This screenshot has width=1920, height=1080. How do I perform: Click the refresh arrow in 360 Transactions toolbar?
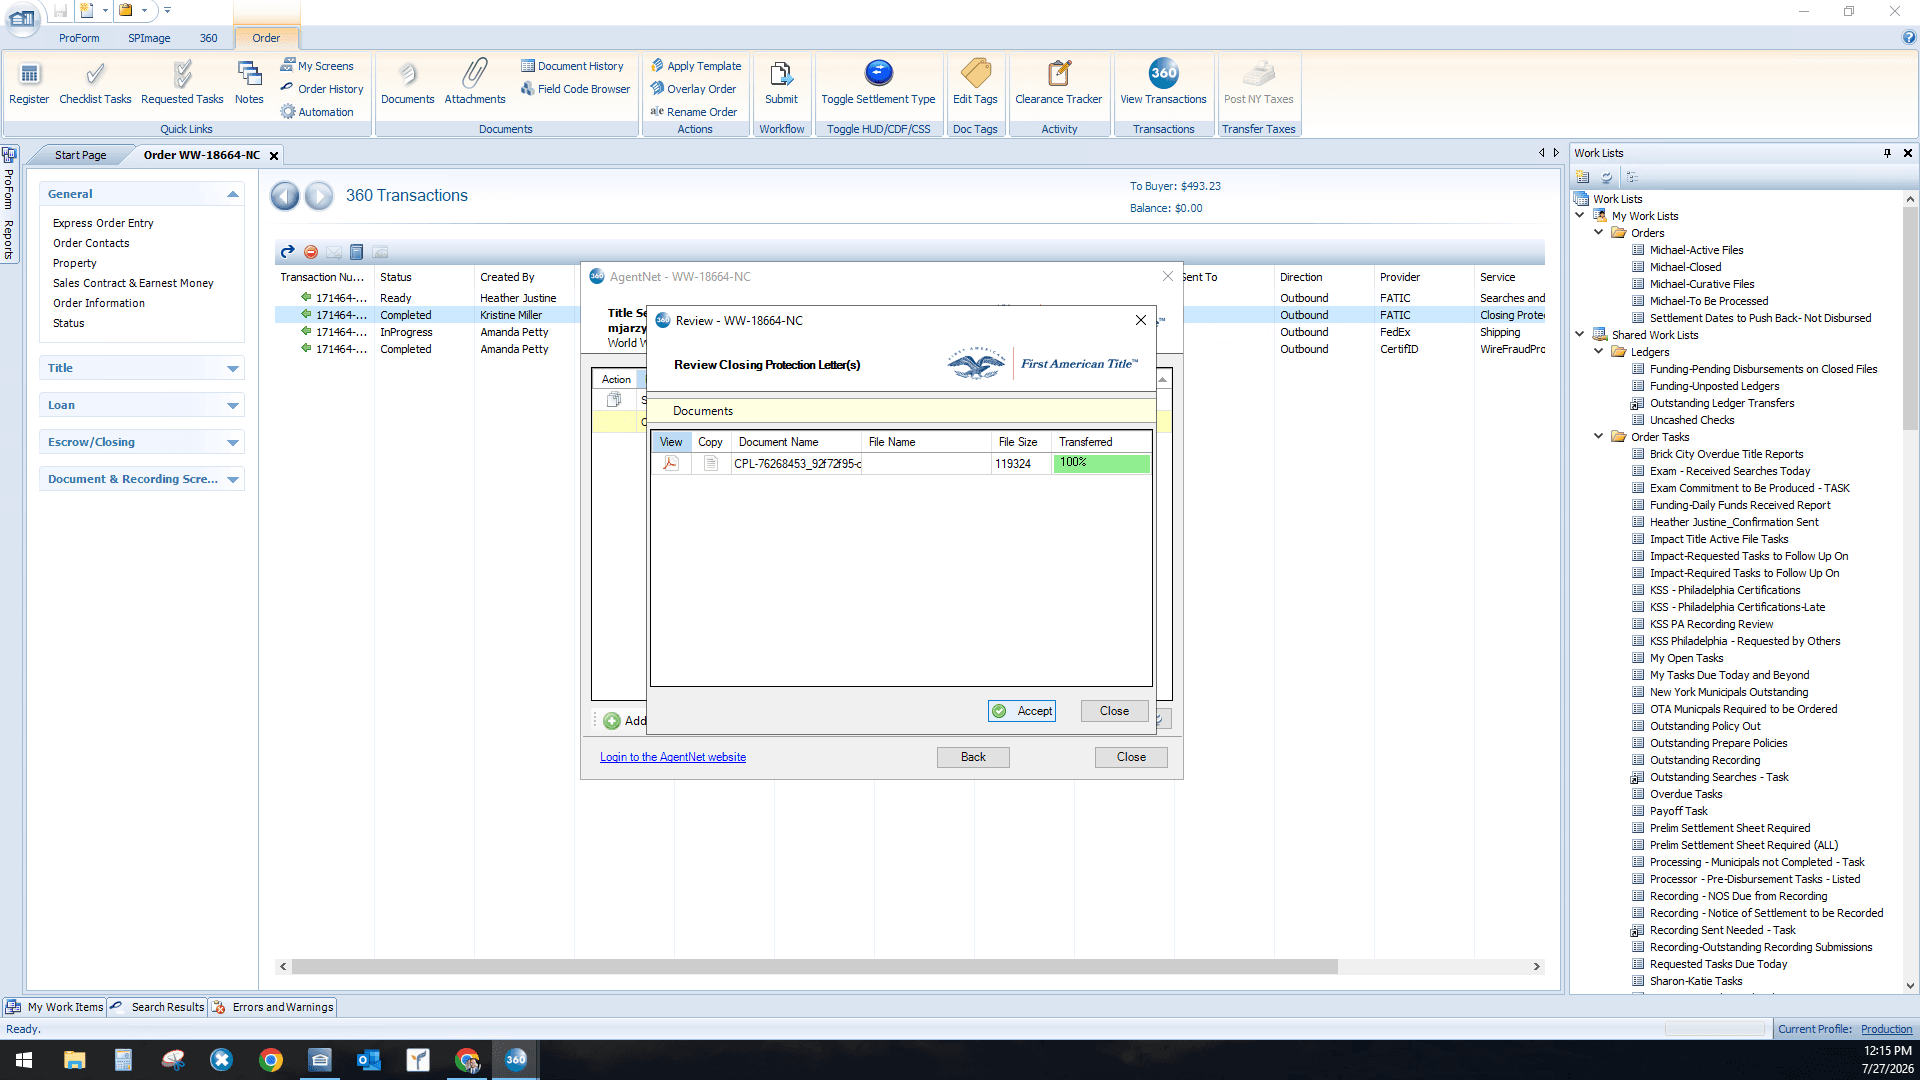288,252
